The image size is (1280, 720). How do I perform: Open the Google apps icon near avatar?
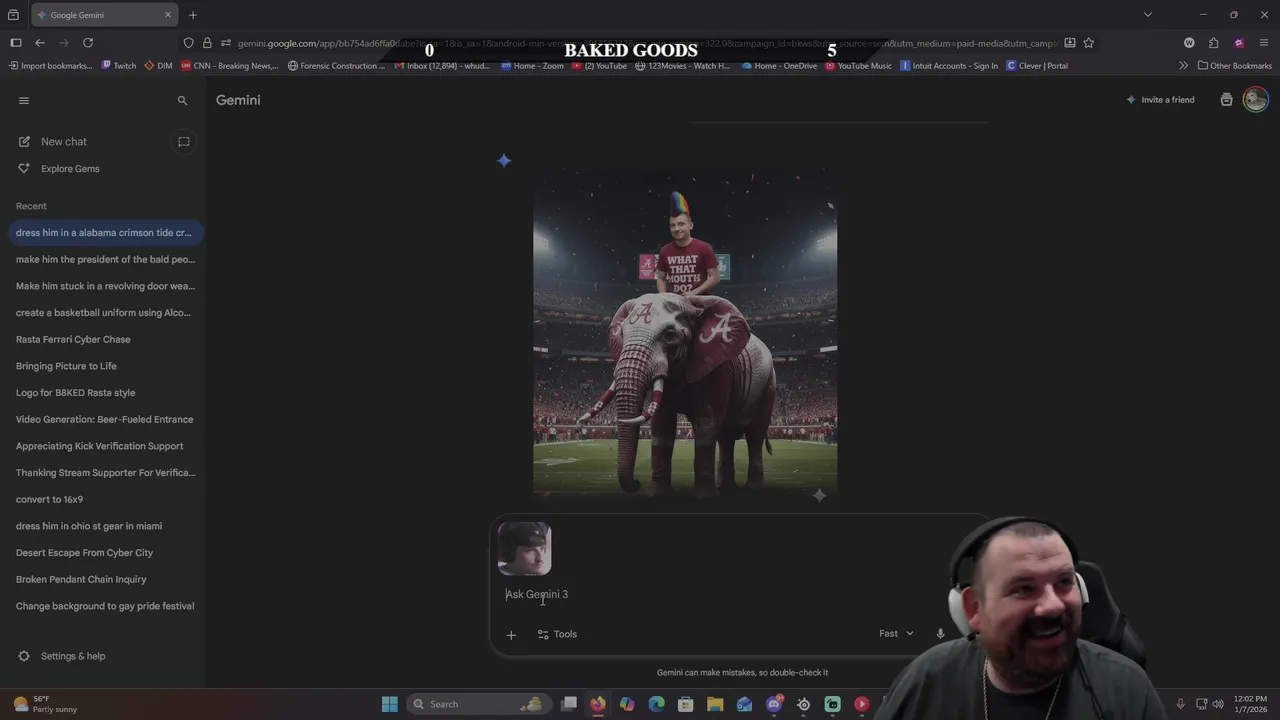(x=1226, y=100)
